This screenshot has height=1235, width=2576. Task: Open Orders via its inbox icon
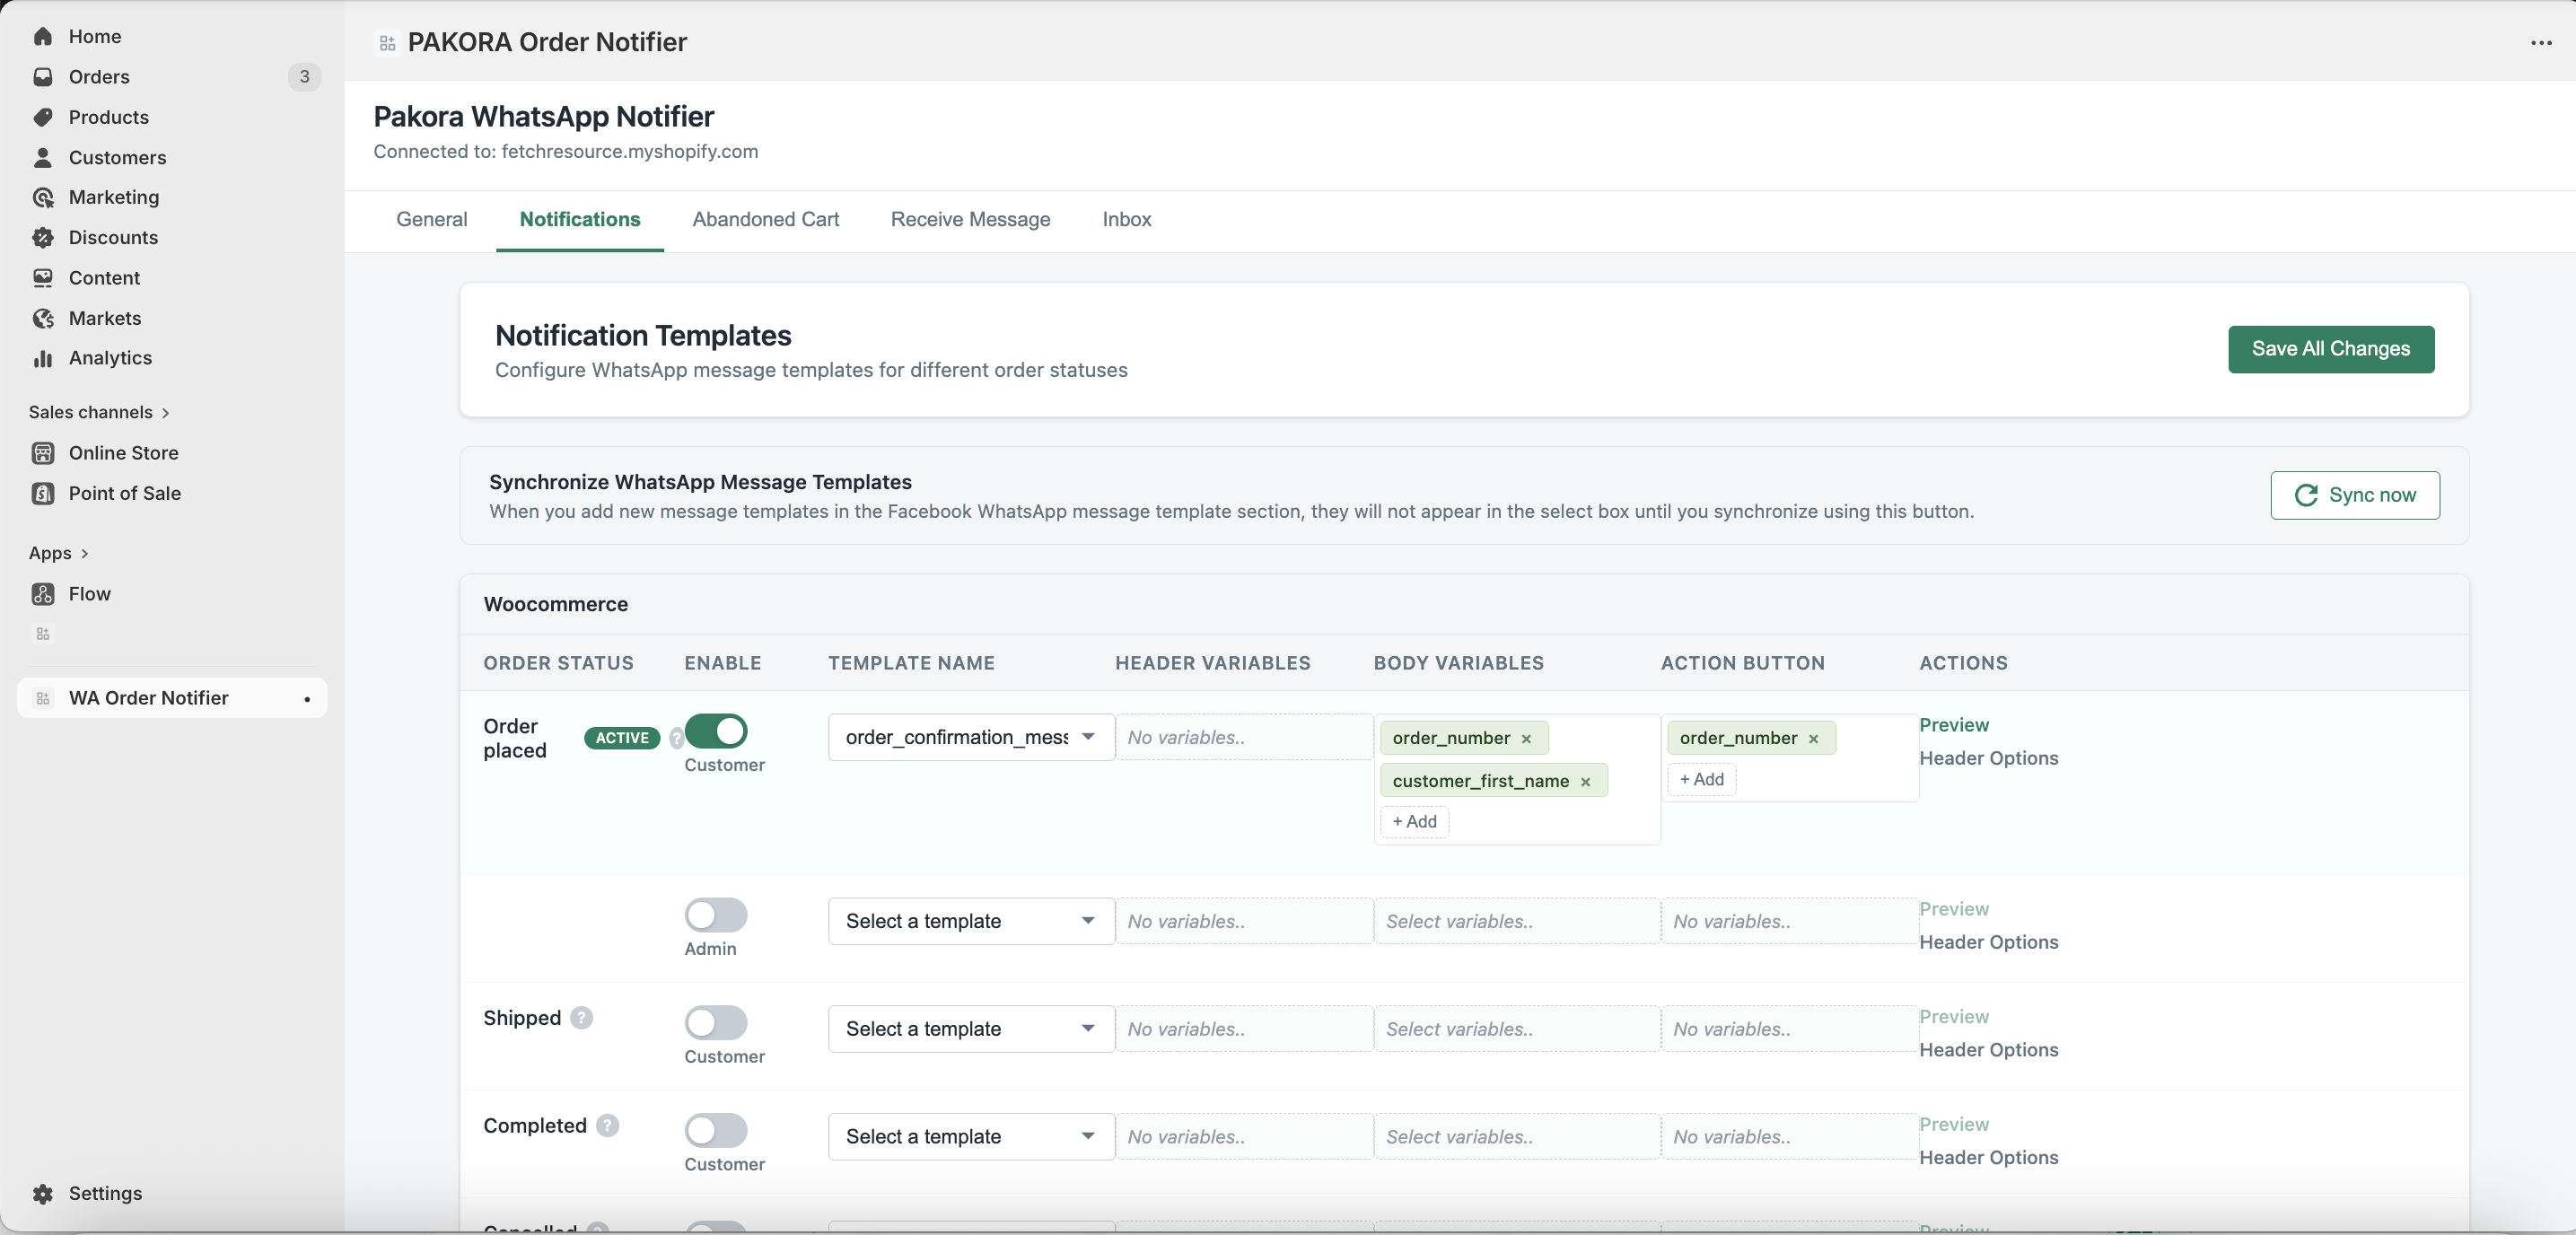coord(43,77)
